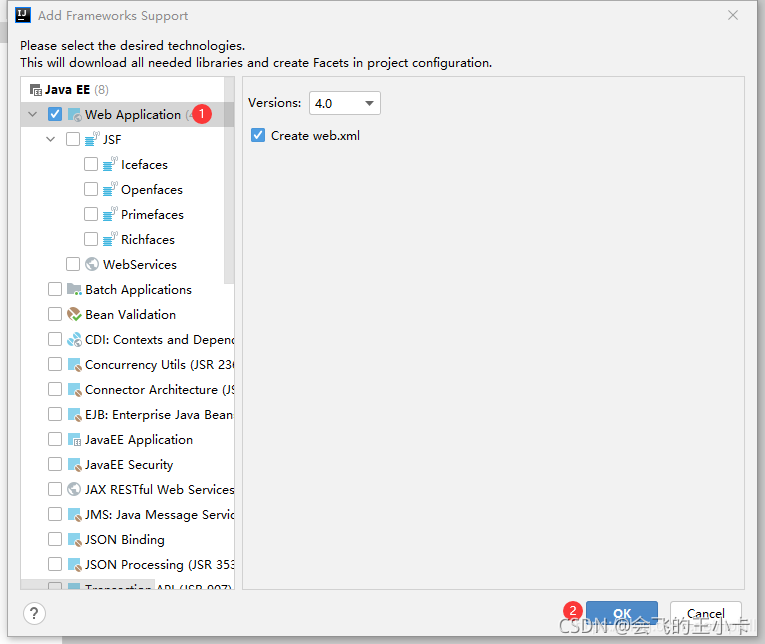Click the framework list vertical scrollbar
765x644 pixels.
point(229,181)
